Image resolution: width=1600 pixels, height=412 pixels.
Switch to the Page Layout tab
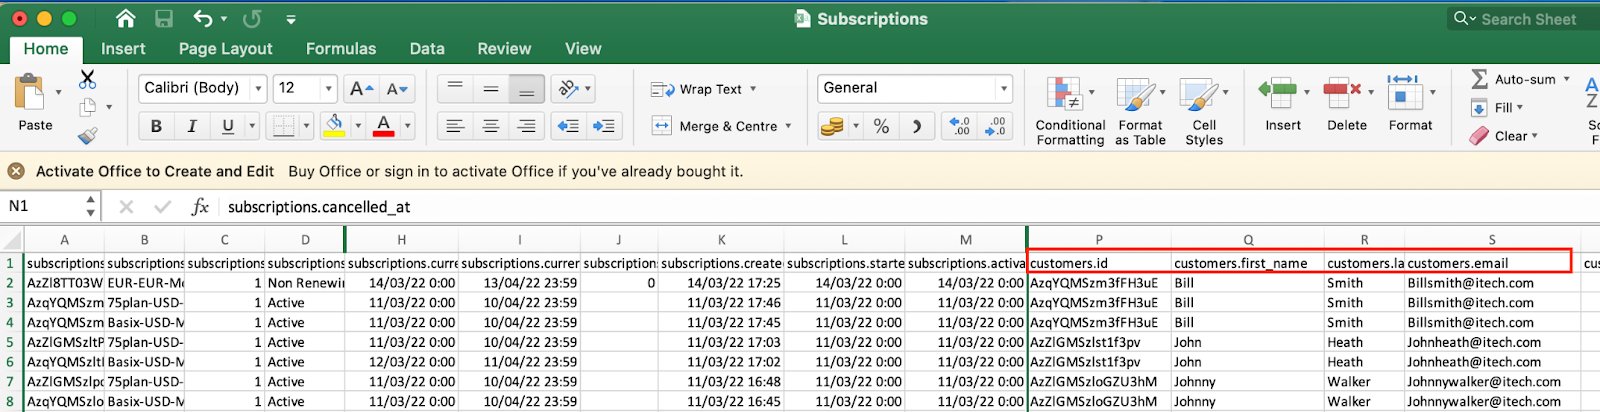click(x=225, y=48)
